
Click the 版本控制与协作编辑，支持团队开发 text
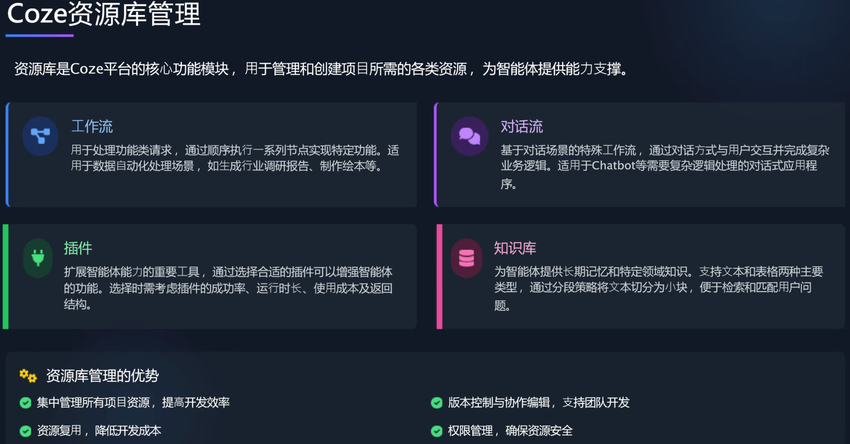(538, 403)
